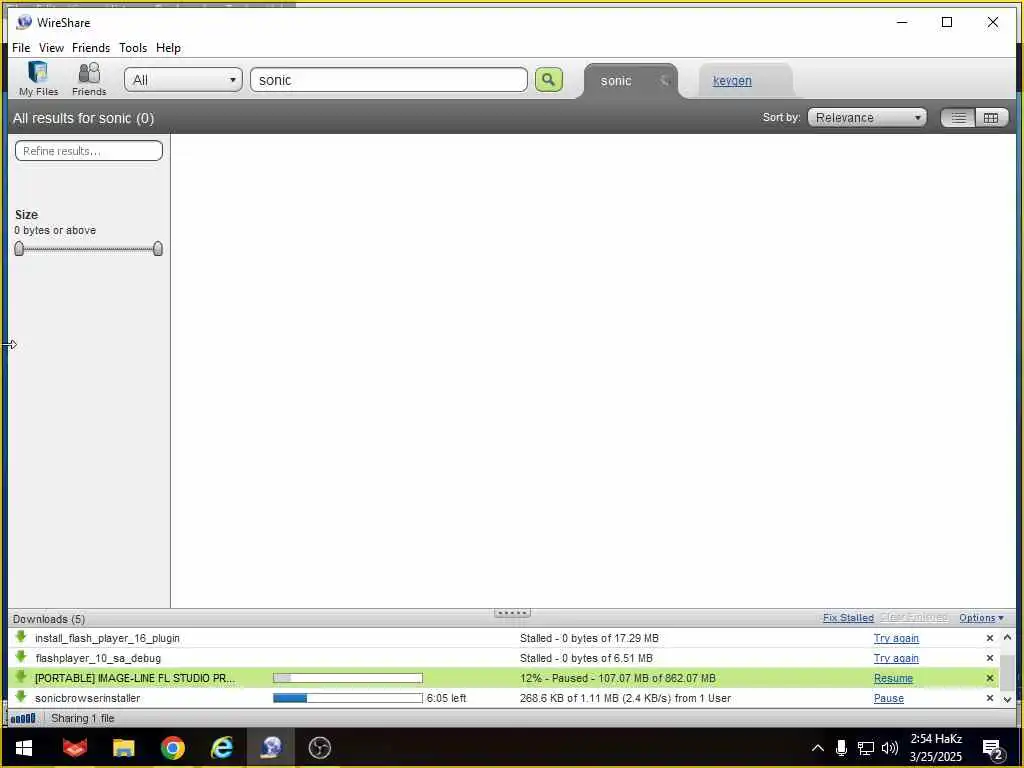Select the [PORTABLE] IMAGE-LINE FL STUDIO row name

[x=135, y=679]
